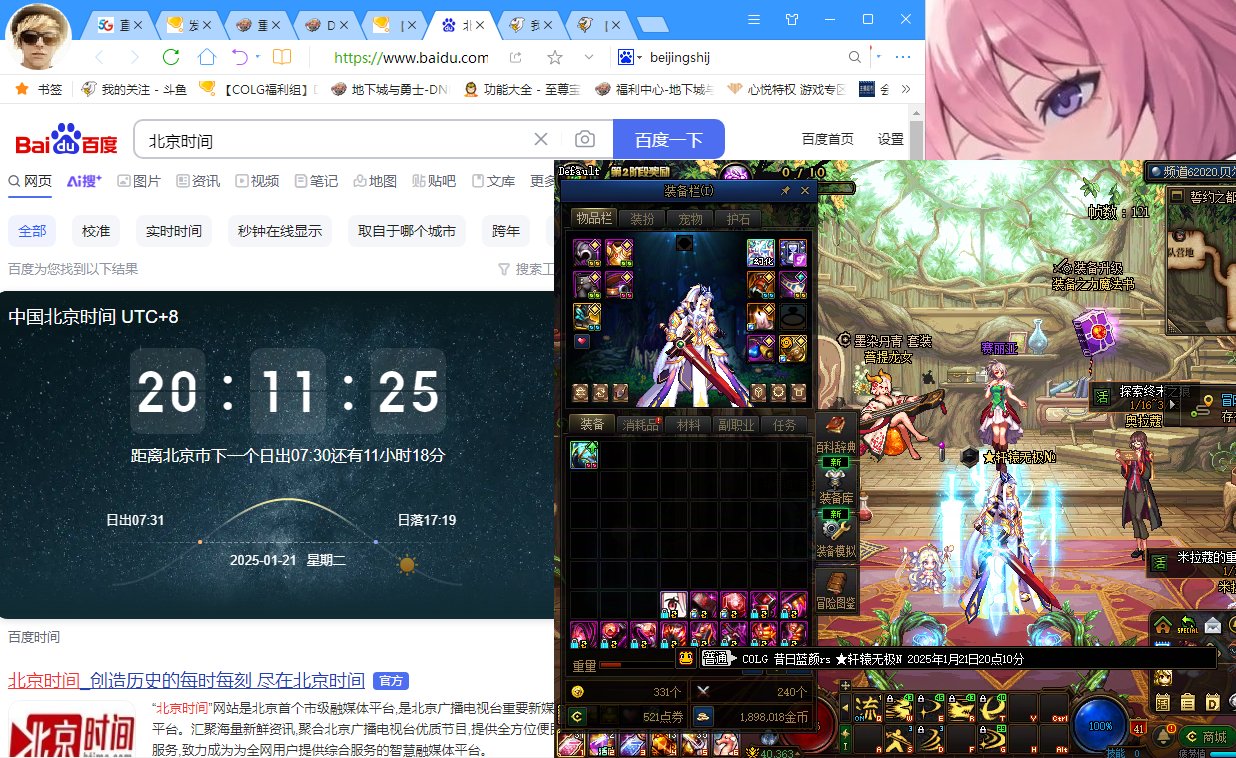Open the 消耗品 inventory tab
This screenshot has width=1236, height=758.
click(641, 425)
